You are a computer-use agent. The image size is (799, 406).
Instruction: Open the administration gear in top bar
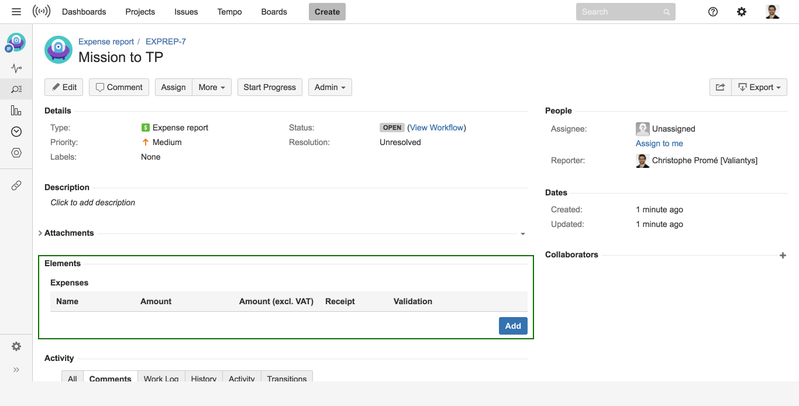[741, 12]
